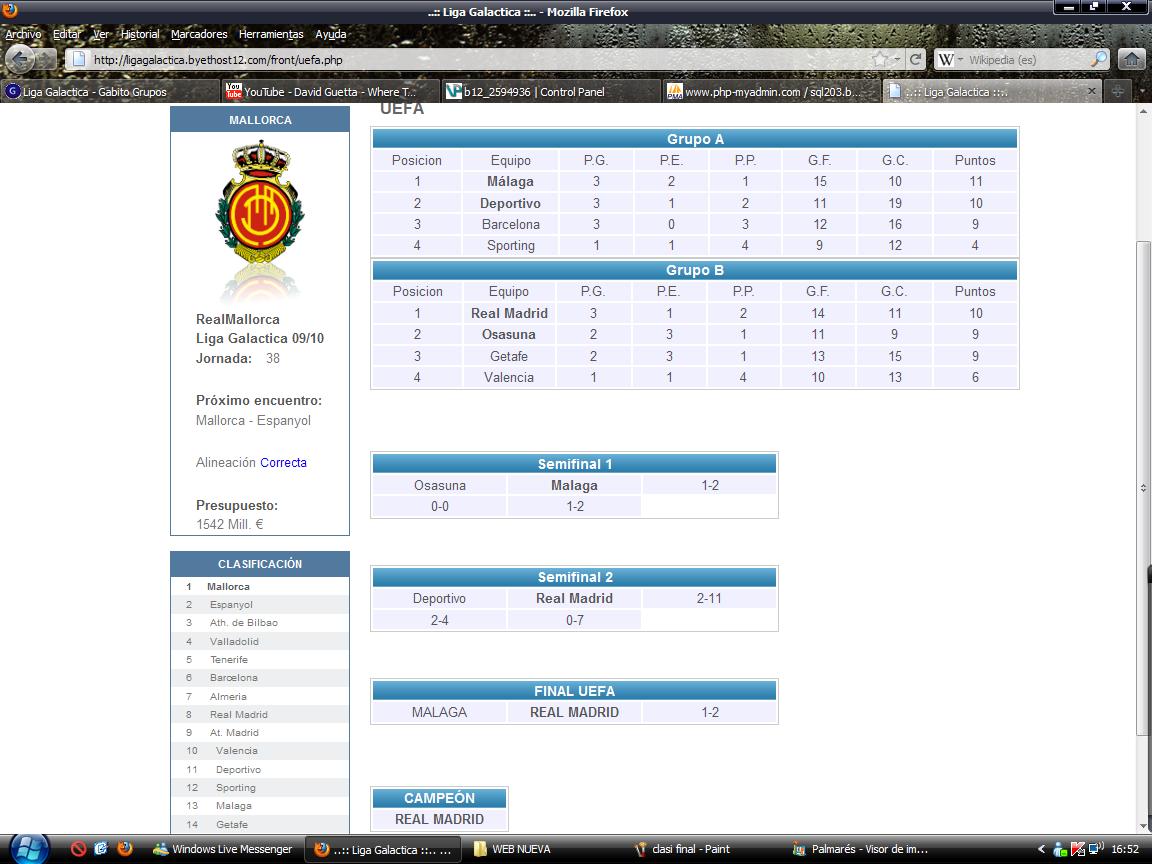This screenshot has height=864, width=1152.
Task: Open Tenerife in the Clasificación list
Action: 229,660
